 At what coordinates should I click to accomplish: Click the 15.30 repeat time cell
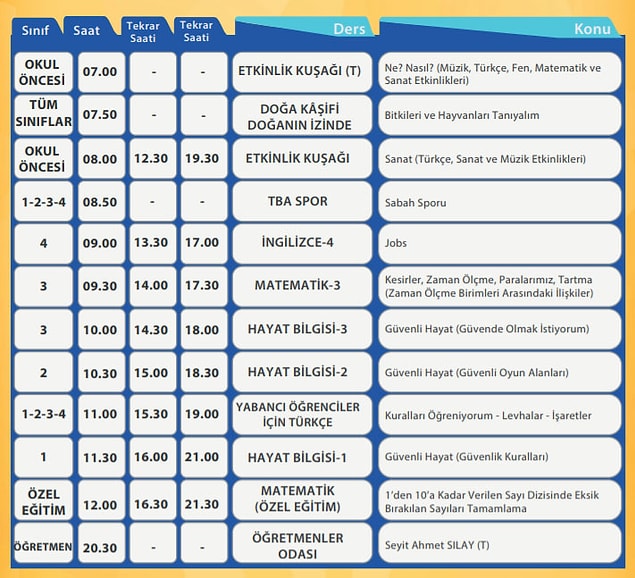tap(153, 415)
